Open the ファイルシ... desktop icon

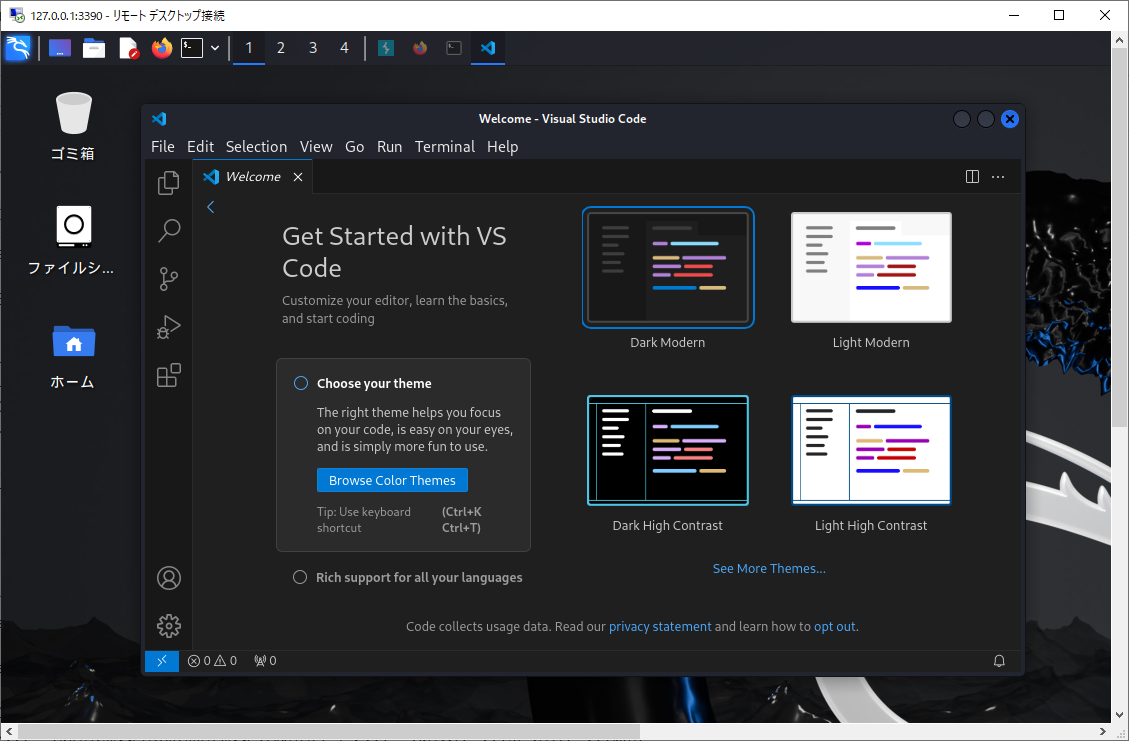click(x=71, y=241)
